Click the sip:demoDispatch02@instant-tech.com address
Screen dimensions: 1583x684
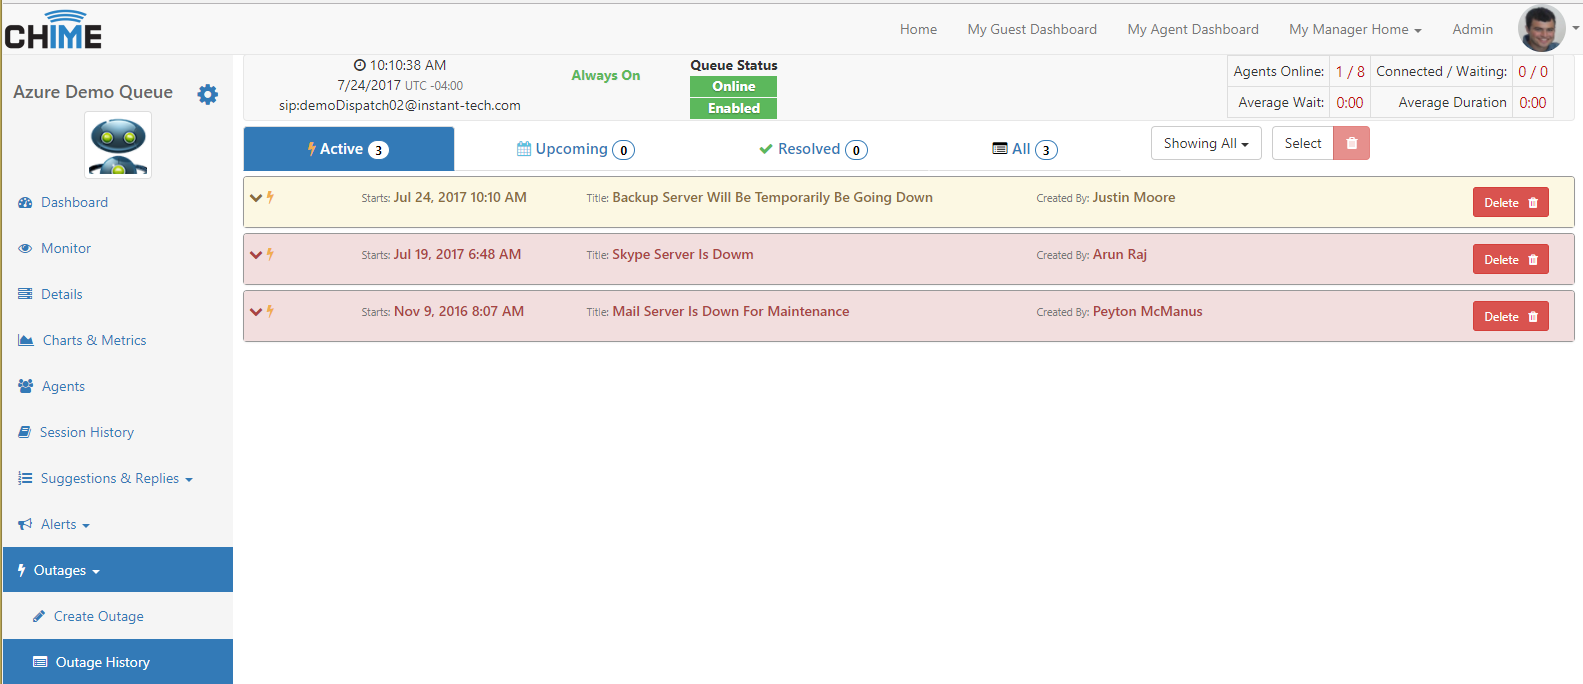(400, 105)
